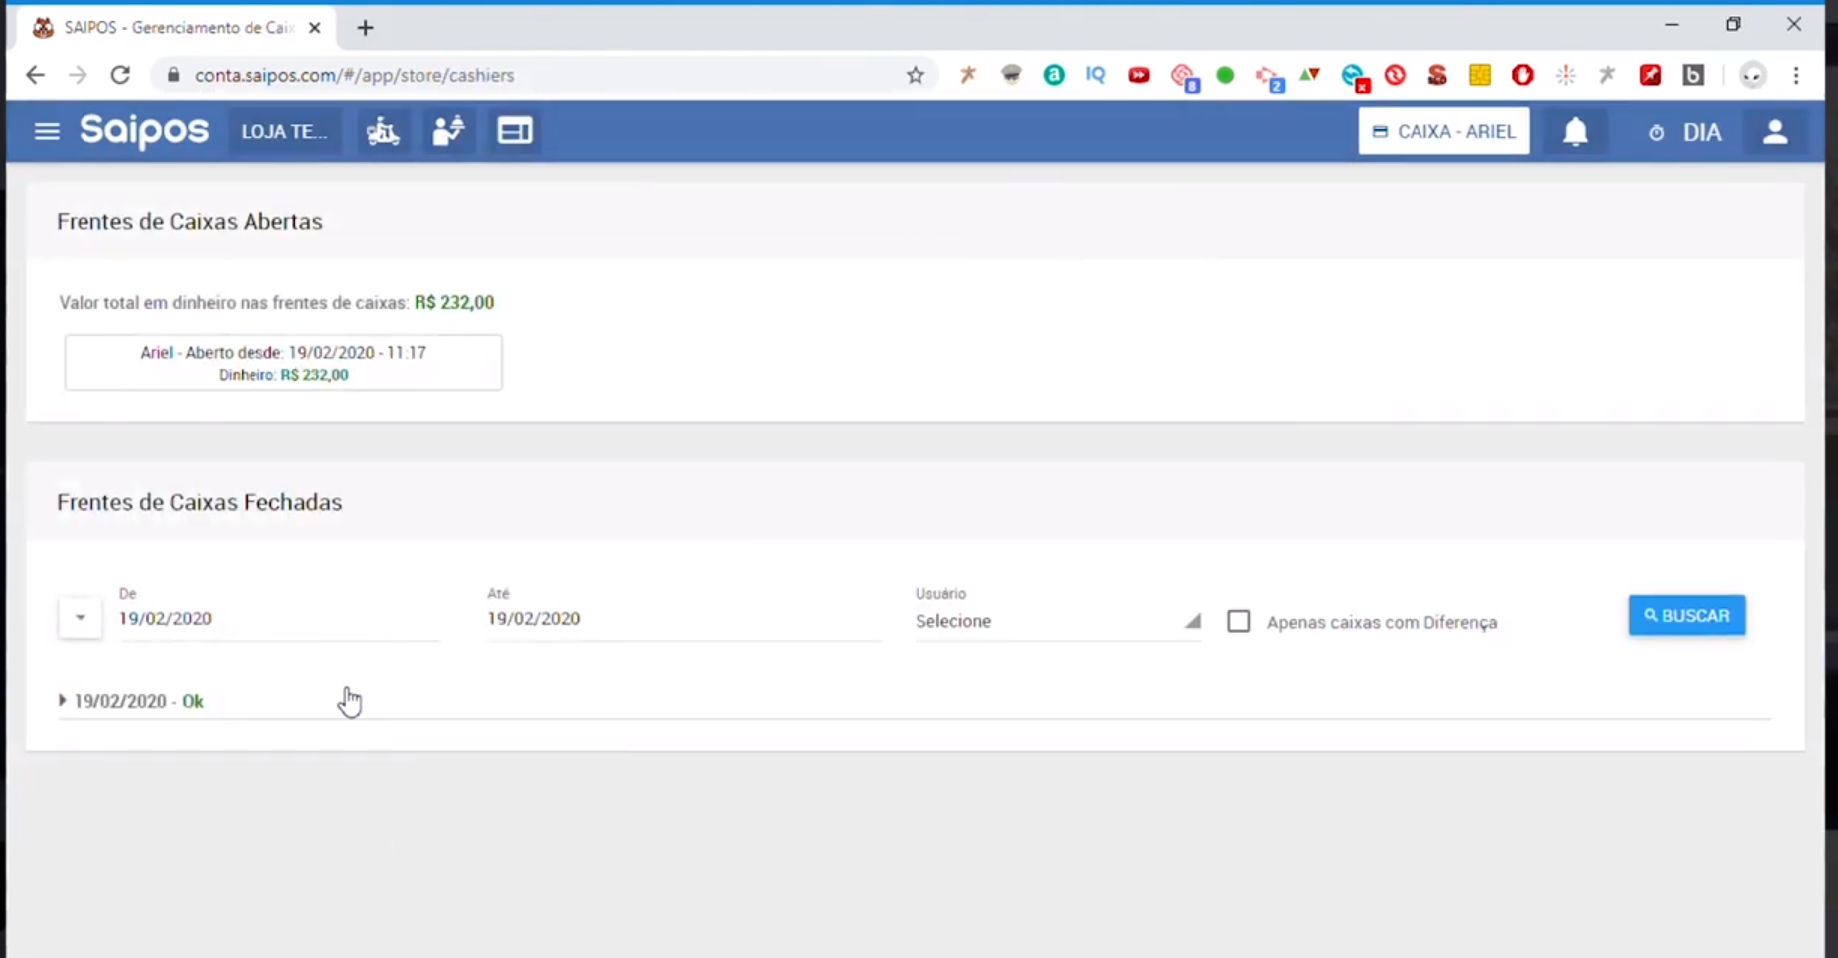Open the LOJA TE store selector
Viewport: 1838px width, 958px height.
pyautogui.click(x=284, y=131)
